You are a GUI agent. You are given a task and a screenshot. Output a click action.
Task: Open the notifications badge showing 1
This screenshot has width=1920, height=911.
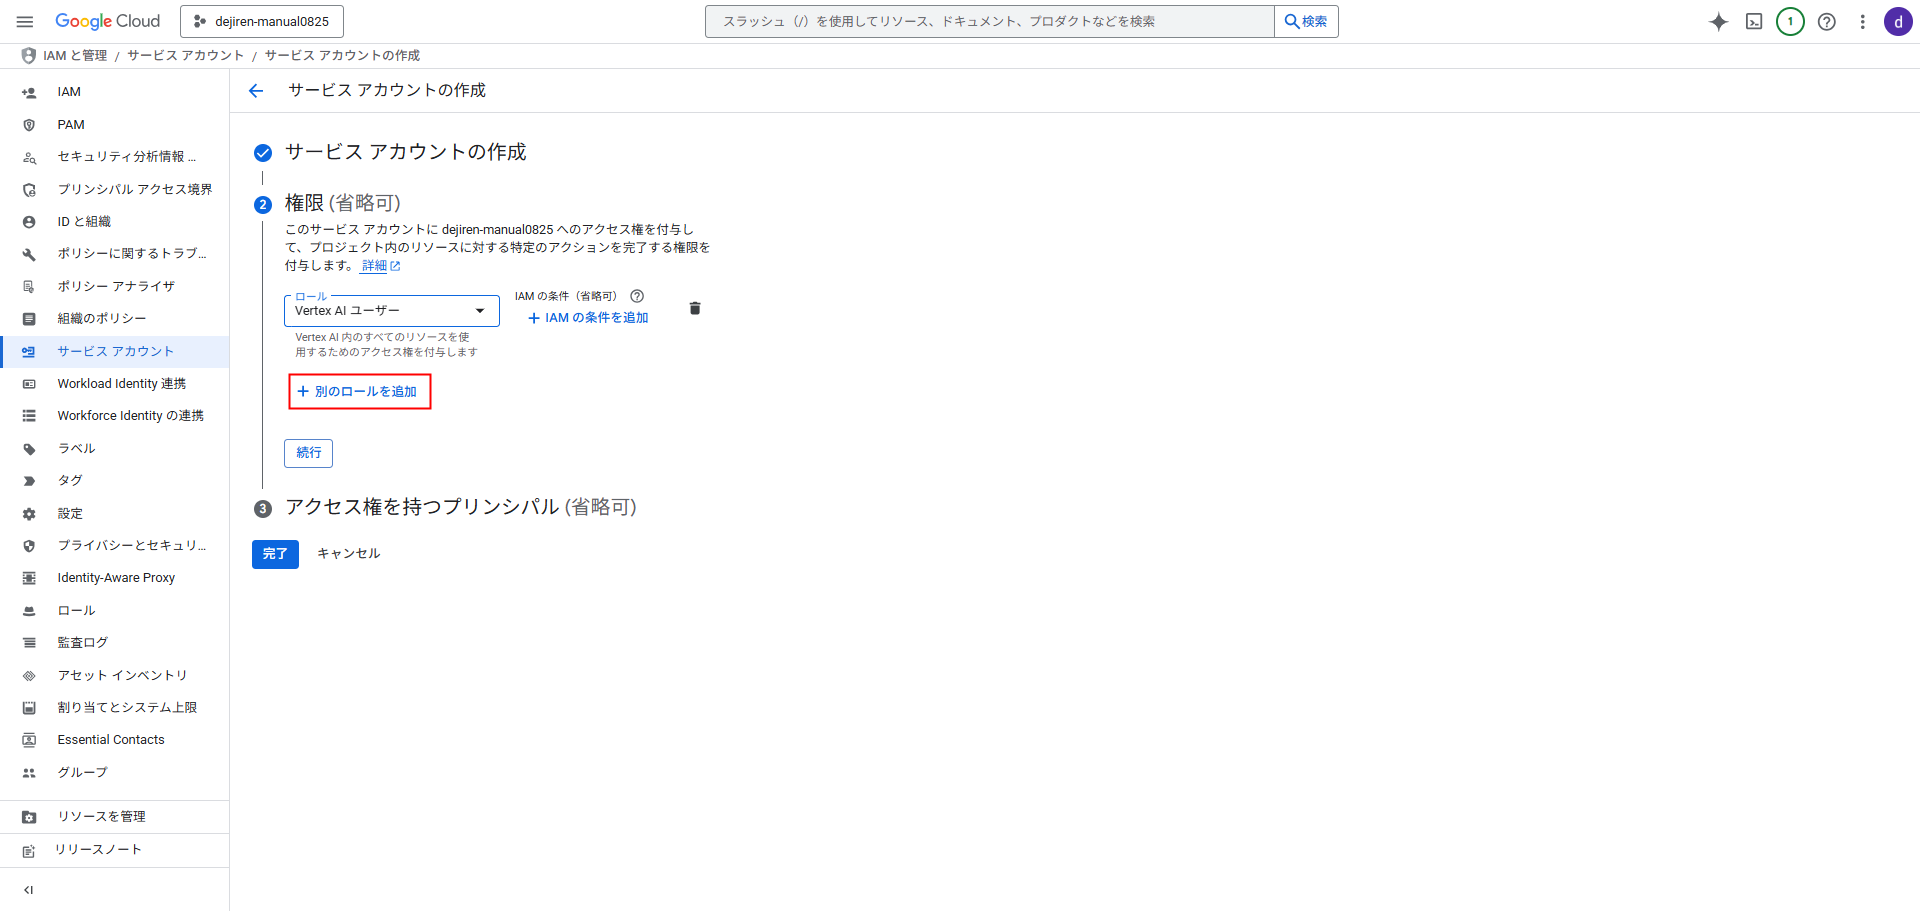[1790, 22]
